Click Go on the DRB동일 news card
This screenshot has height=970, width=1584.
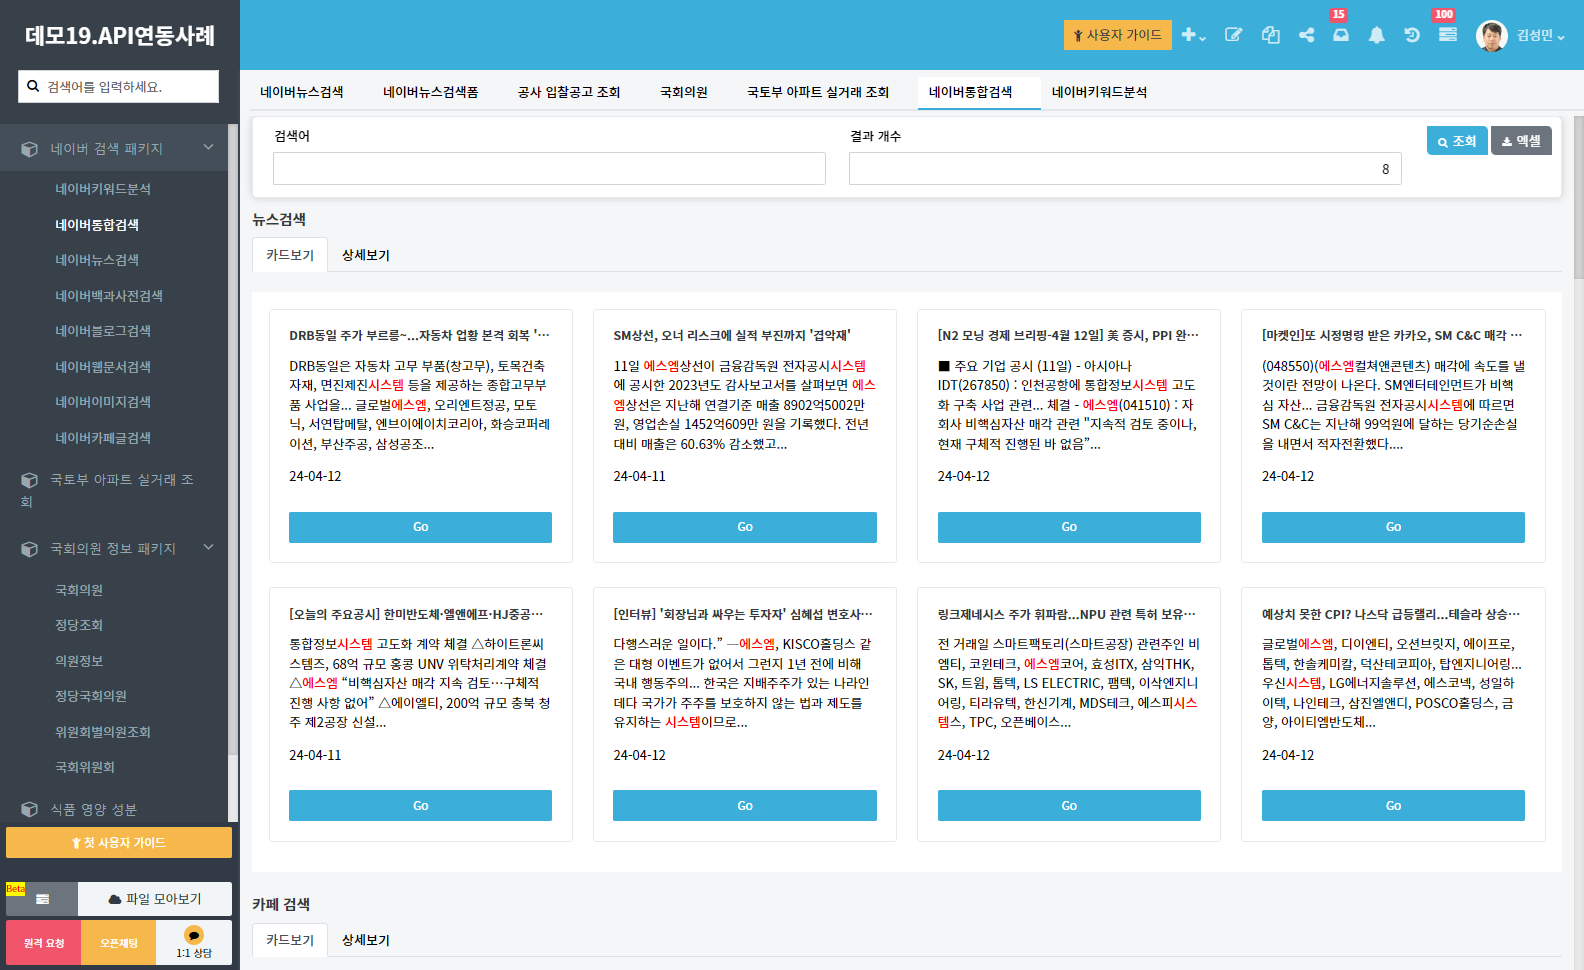click(x=420, y=527)
